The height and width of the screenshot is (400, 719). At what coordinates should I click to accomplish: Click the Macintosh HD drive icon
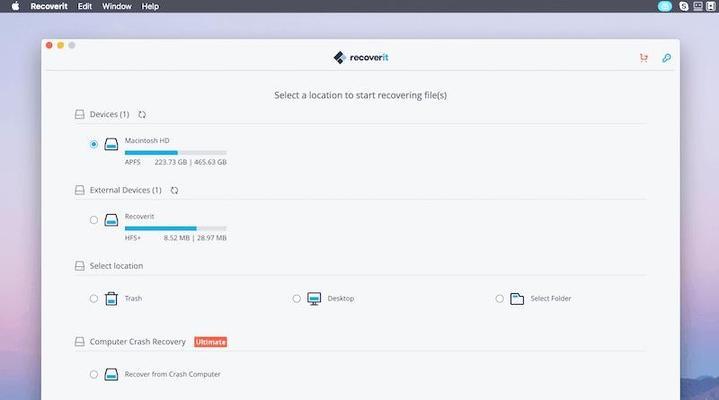(111, 144)
